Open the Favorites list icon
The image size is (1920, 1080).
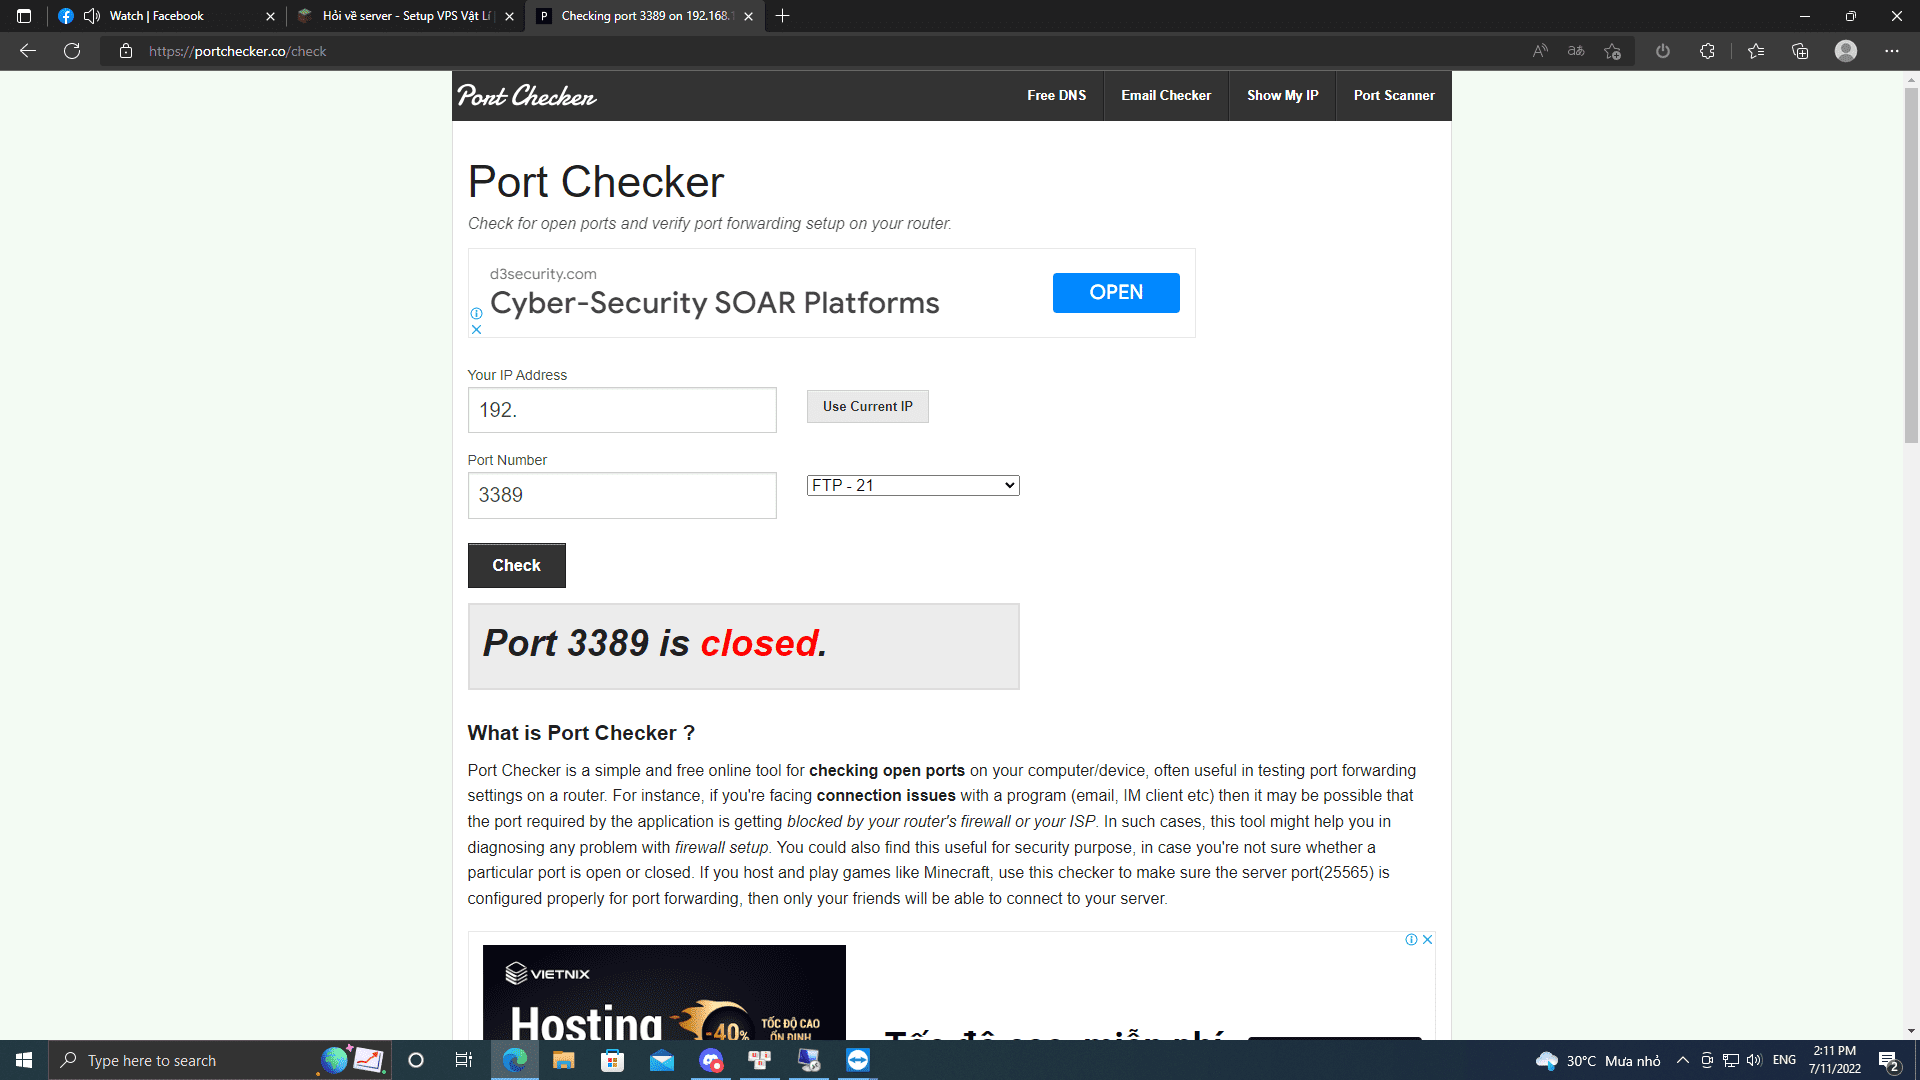(1756, 51)
